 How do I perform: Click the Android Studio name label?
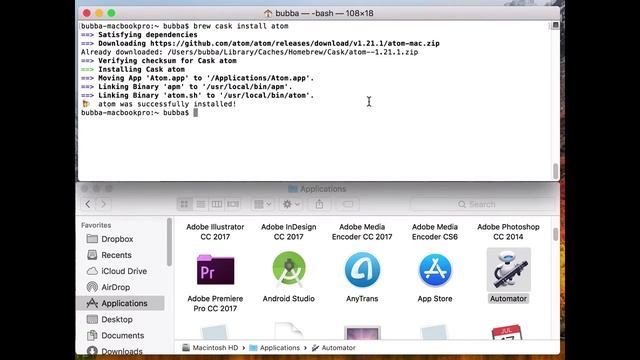click(x=289, y=299)
